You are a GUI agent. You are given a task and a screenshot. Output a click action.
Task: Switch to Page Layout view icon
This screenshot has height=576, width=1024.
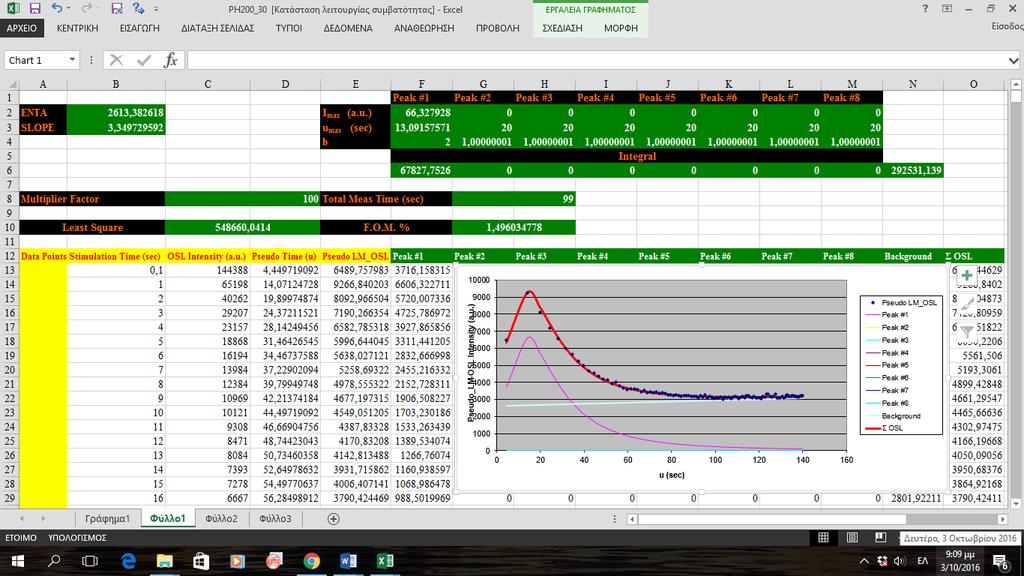click(852, 537)
